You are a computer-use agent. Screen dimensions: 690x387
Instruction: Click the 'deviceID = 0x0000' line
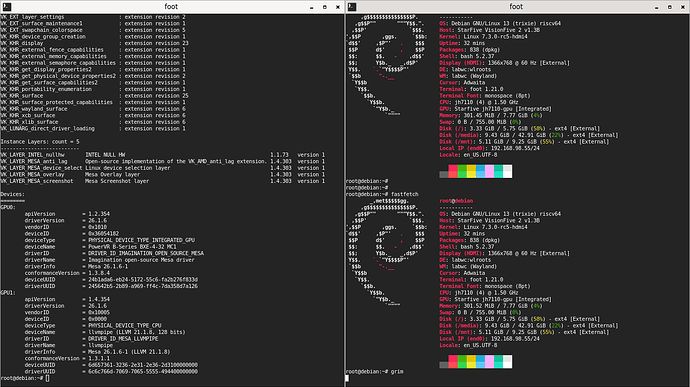(66, 319)
